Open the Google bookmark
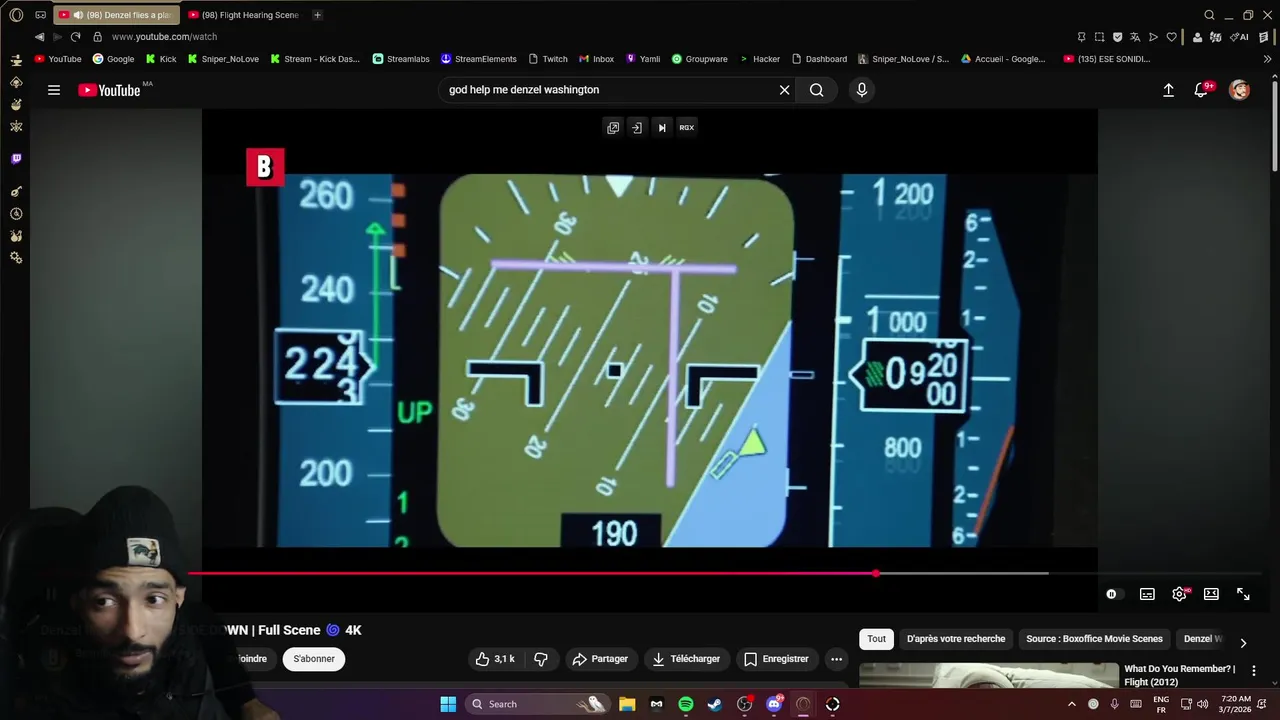Screen dimensions: 1280x720 tap(113, 59)
